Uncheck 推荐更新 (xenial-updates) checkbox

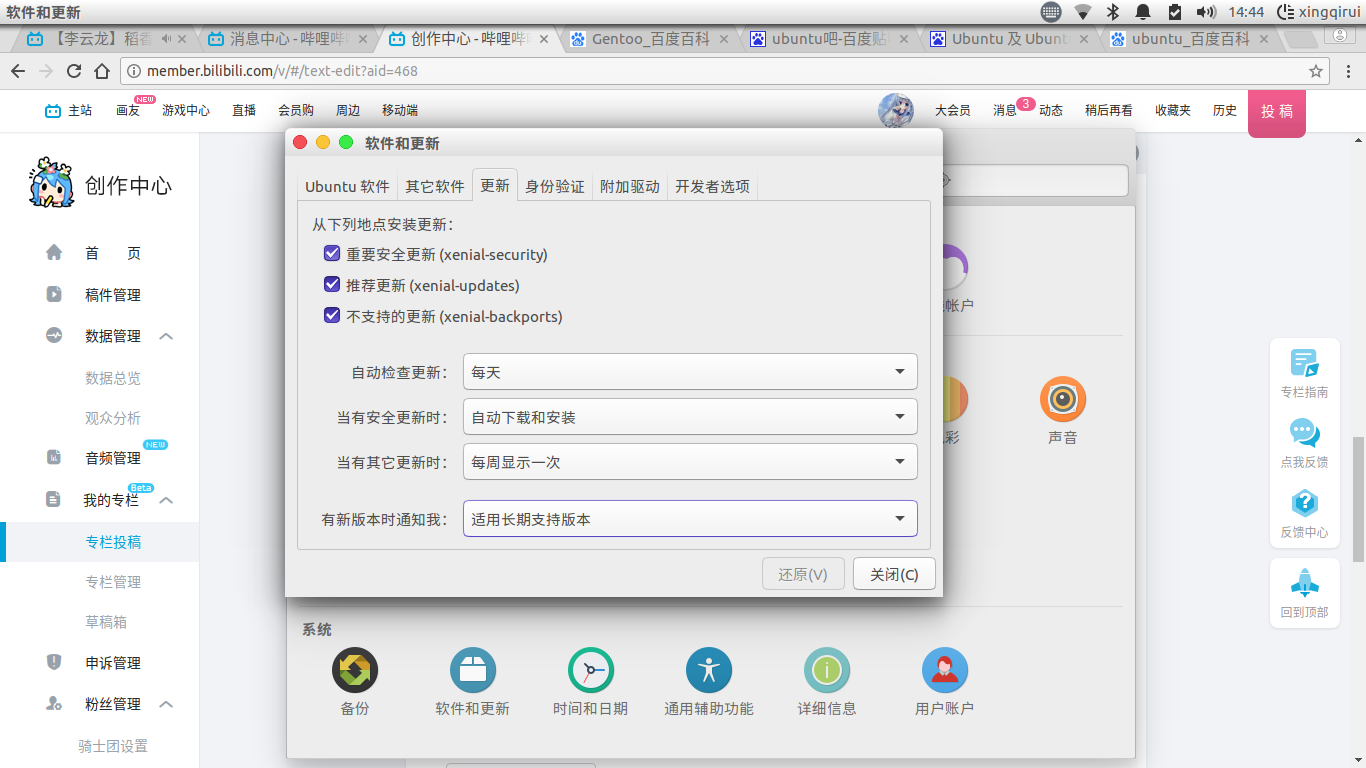332,285
